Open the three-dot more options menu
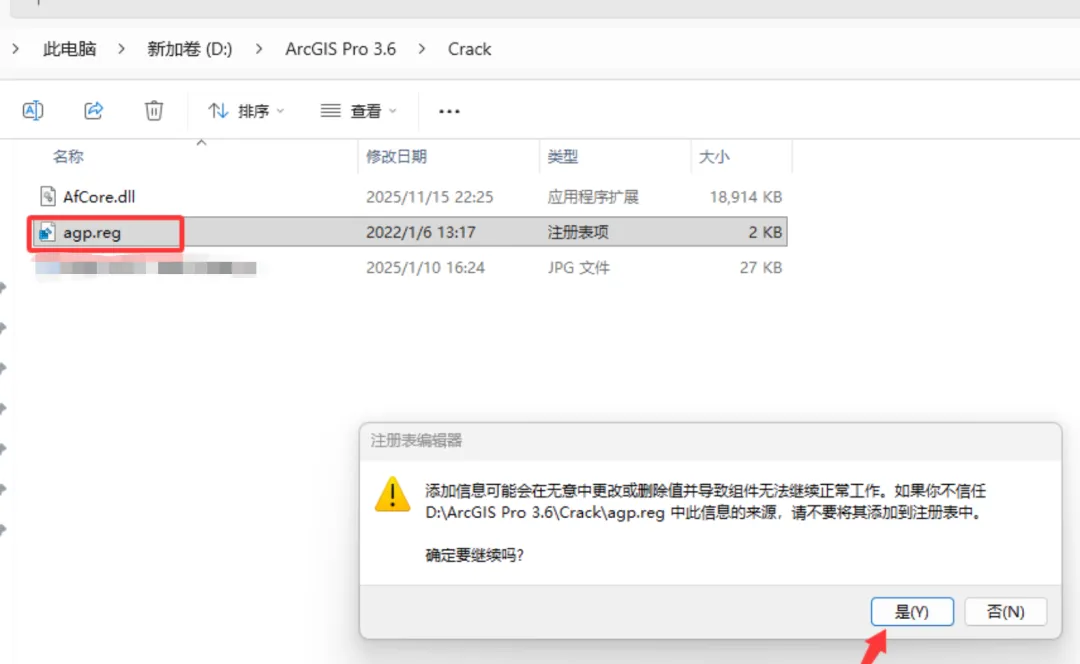This screenshot has width=1080, height=664. (x=449, y=111)
